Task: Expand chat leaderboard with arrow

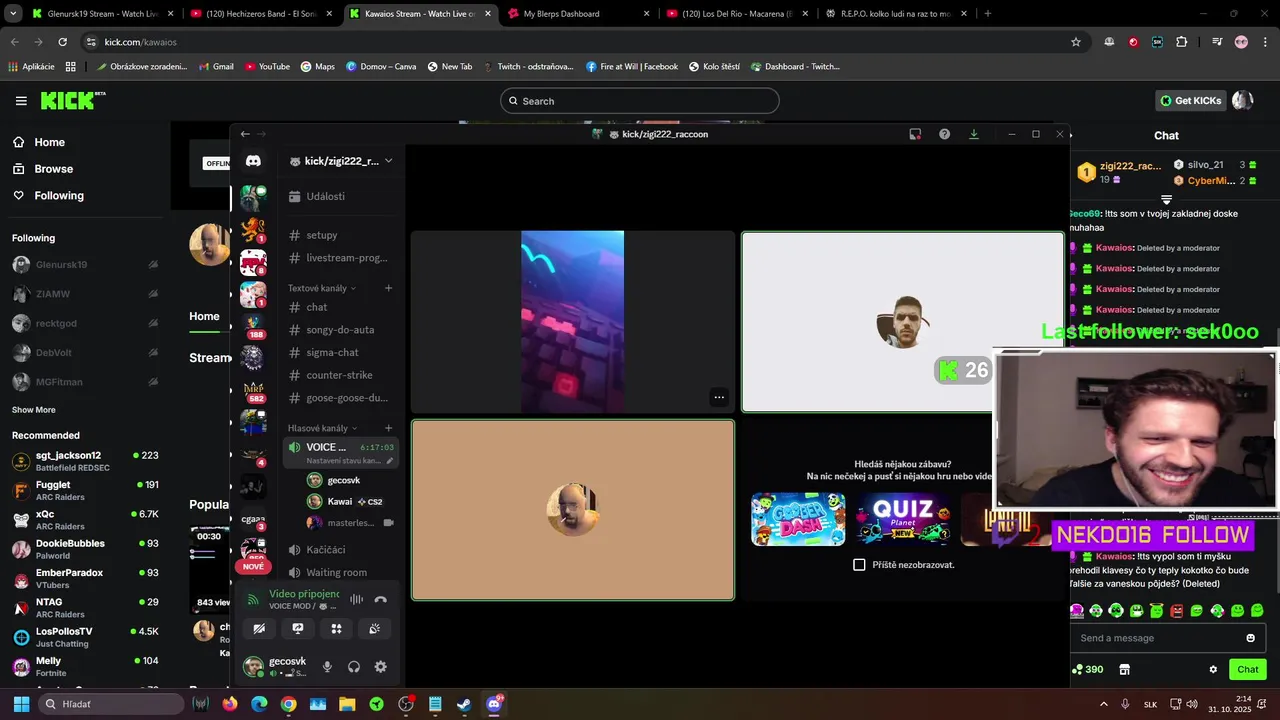Action: pos(1166,200)
